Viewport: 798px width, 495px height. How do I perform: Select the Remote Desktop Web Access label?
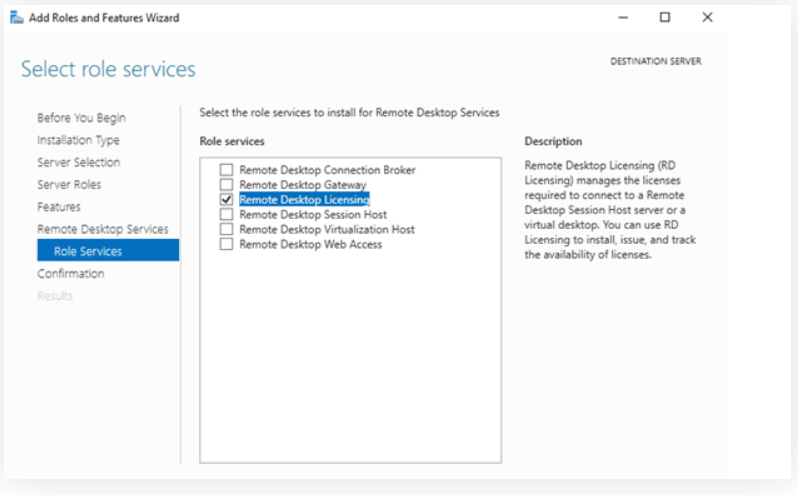coord(310,244)
